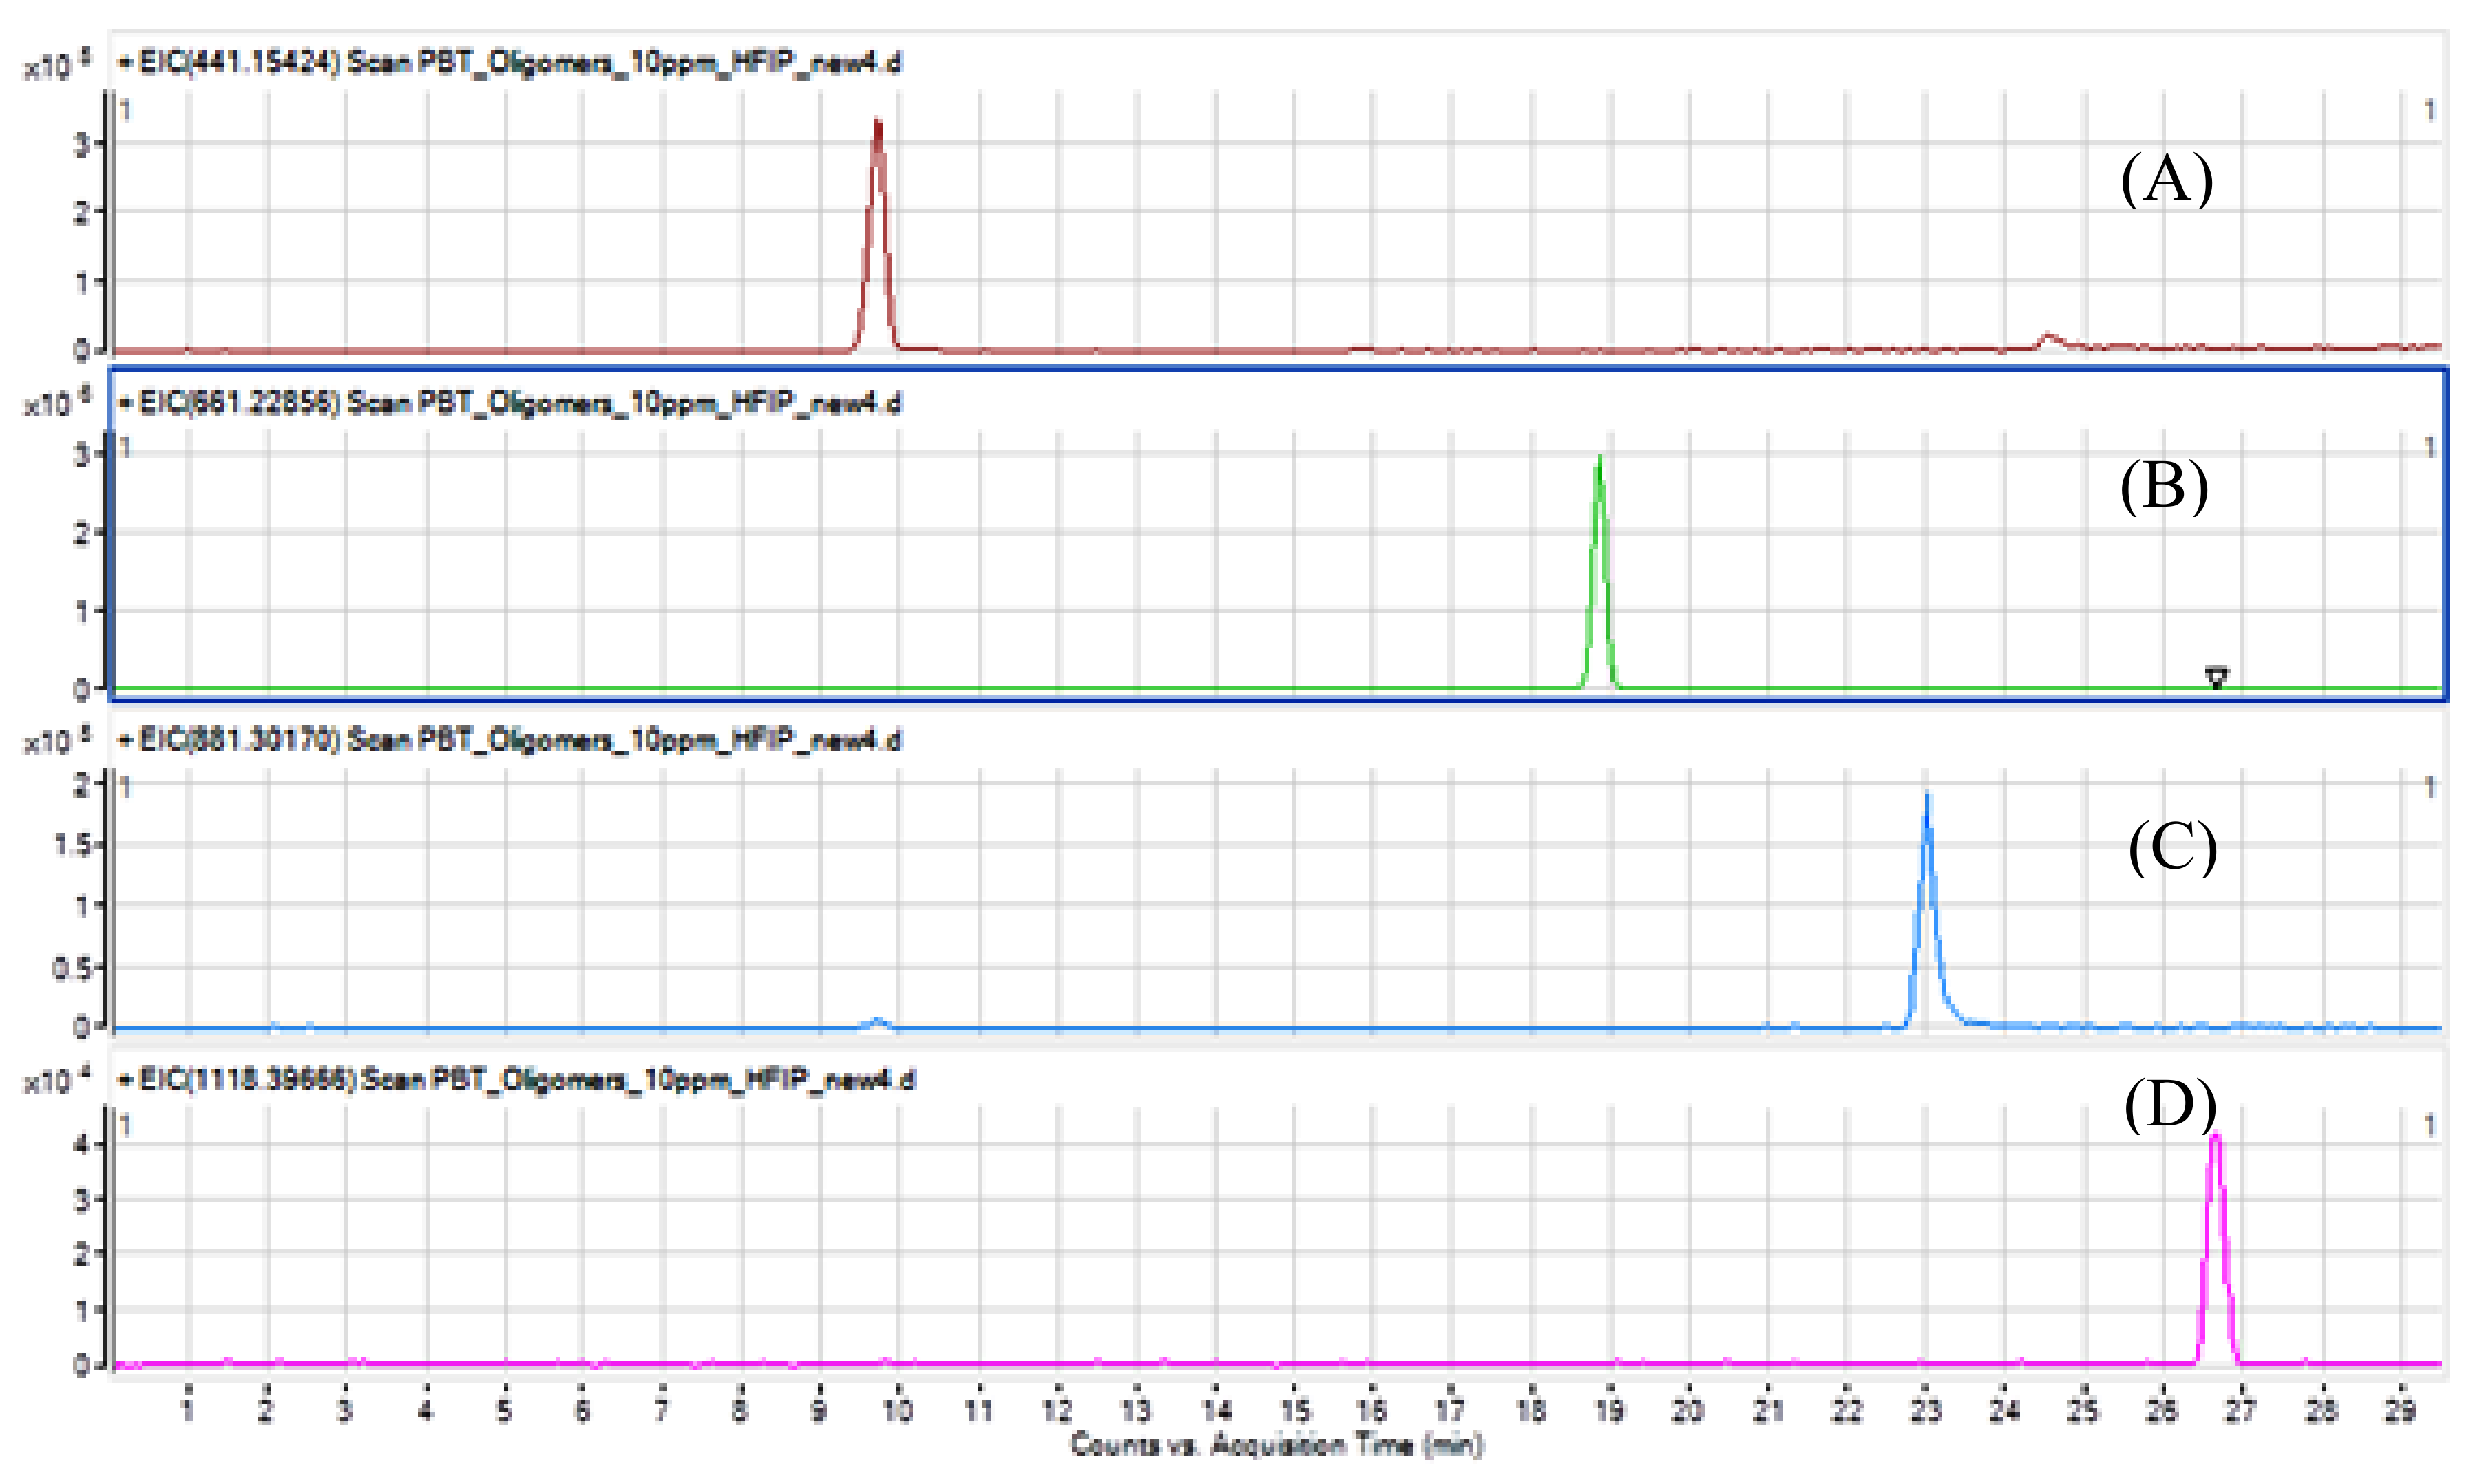Click the small brown bump near 24.5 min
This screenshot has width=2473, height=1484.
[2049, 340]
